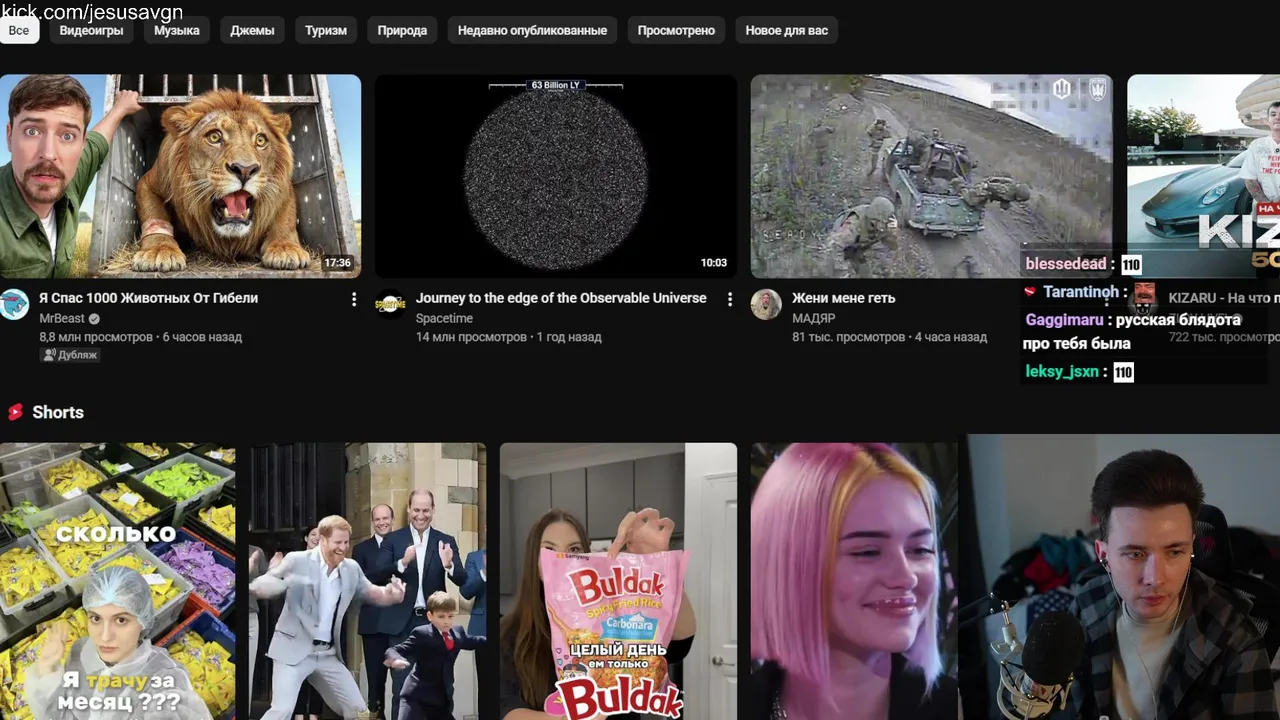This screenshot has width=1280, height=720.
Task: Select the 'Видеоигры' filter chip
Action: (91, 30)
